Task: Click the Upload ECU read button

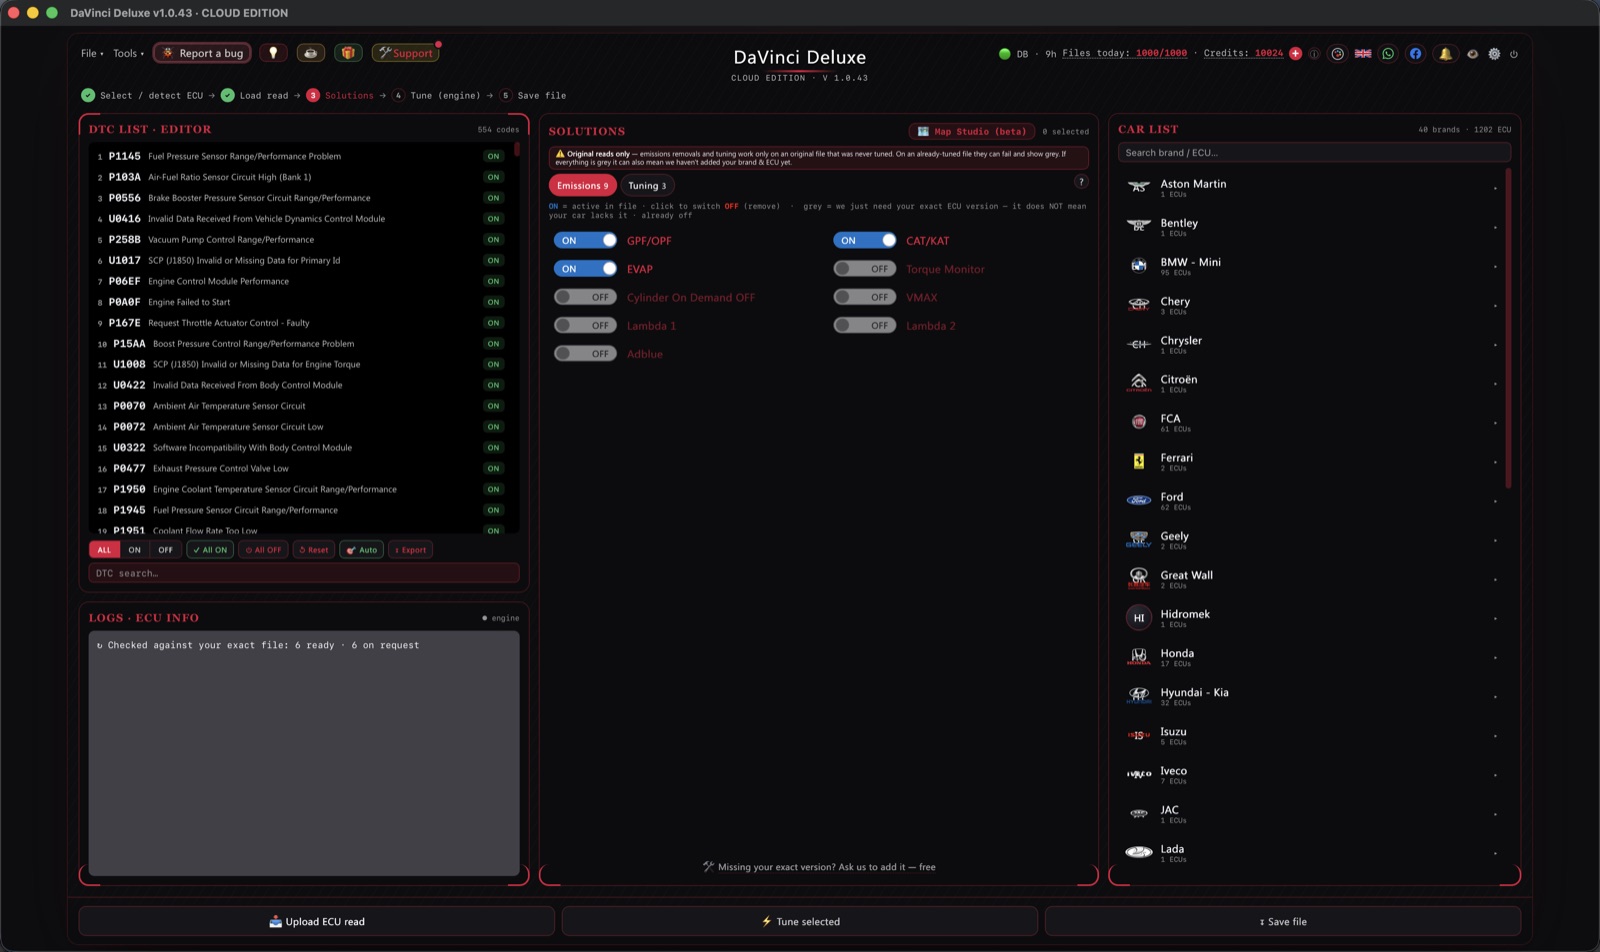Action: (317, 921)
